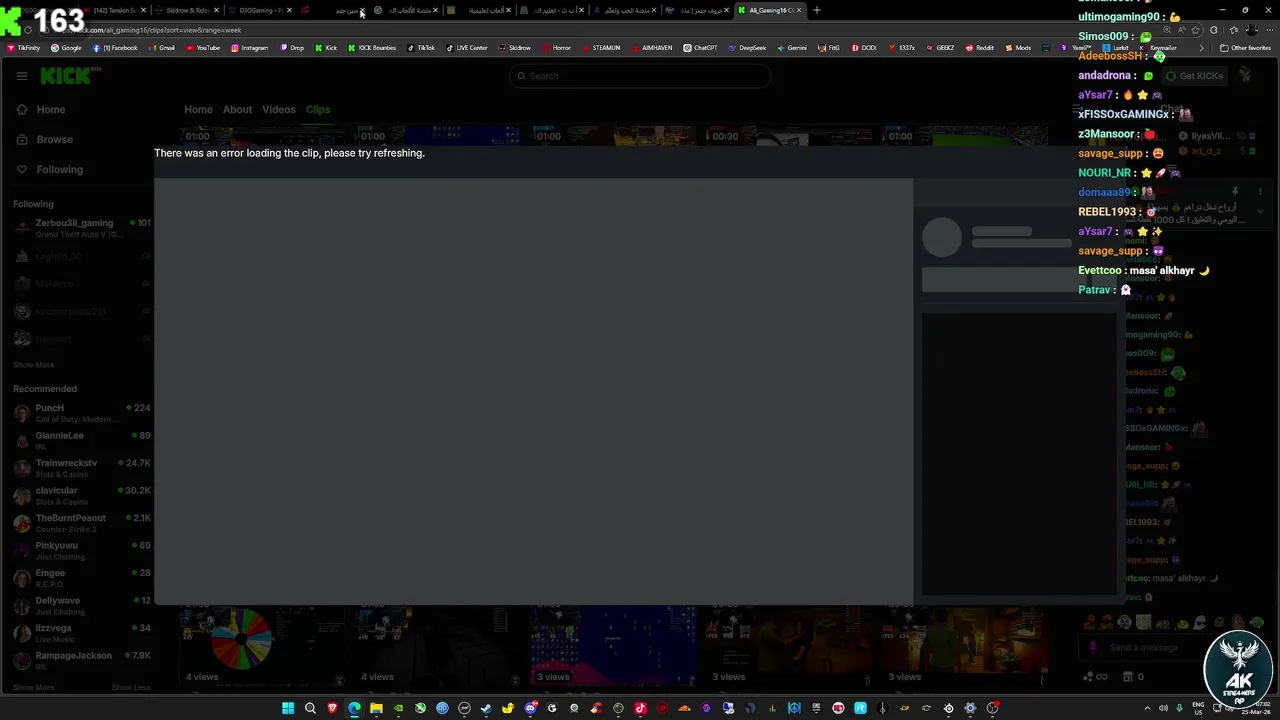Image resolution: width=1280 pixels, height=720 pixels.
Task: Open TheBurntPeanut recommended channel
Action: pyautogui.click(x=80, y=523)
